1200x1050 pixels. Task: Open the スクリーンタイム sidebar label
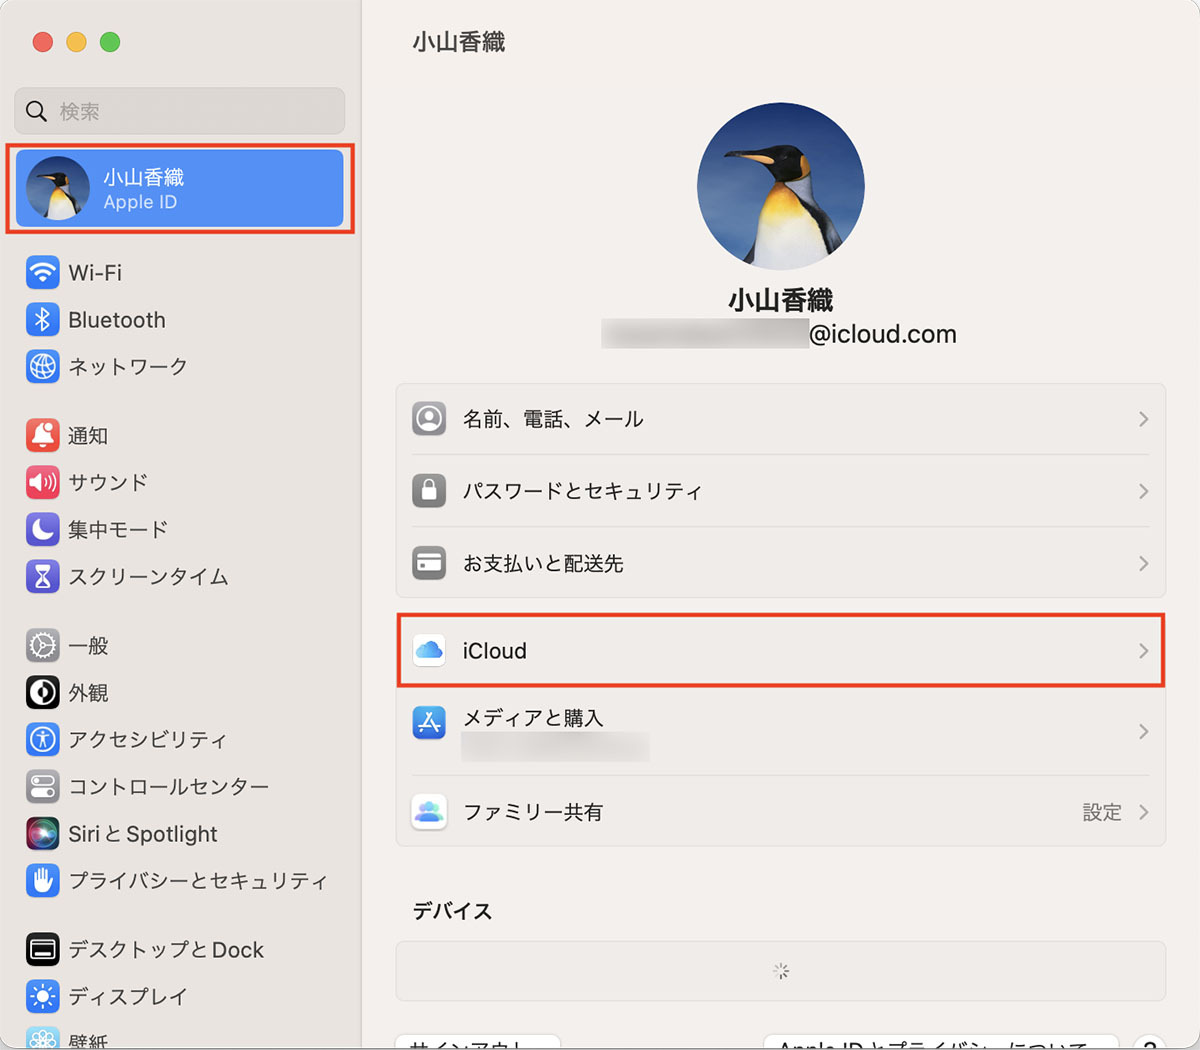click(x=148, y=576)
